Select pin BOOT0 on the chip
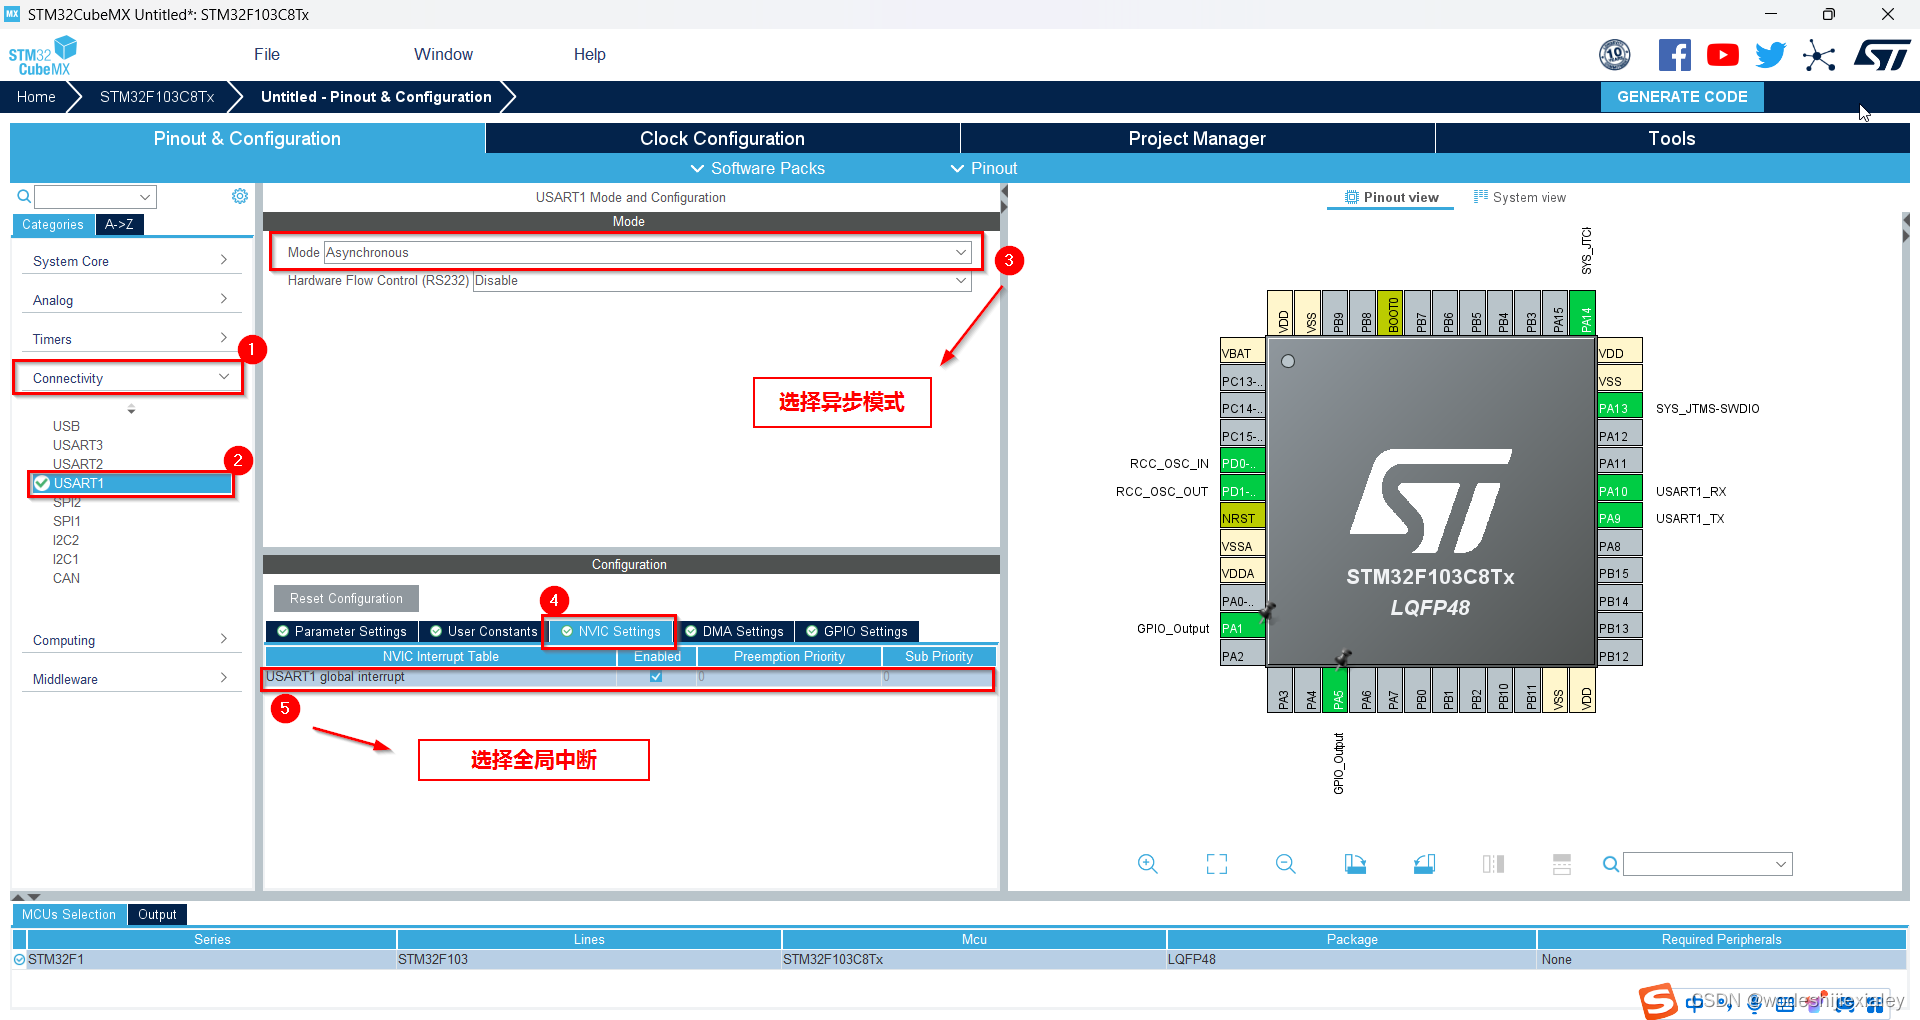 (1390, 314)
